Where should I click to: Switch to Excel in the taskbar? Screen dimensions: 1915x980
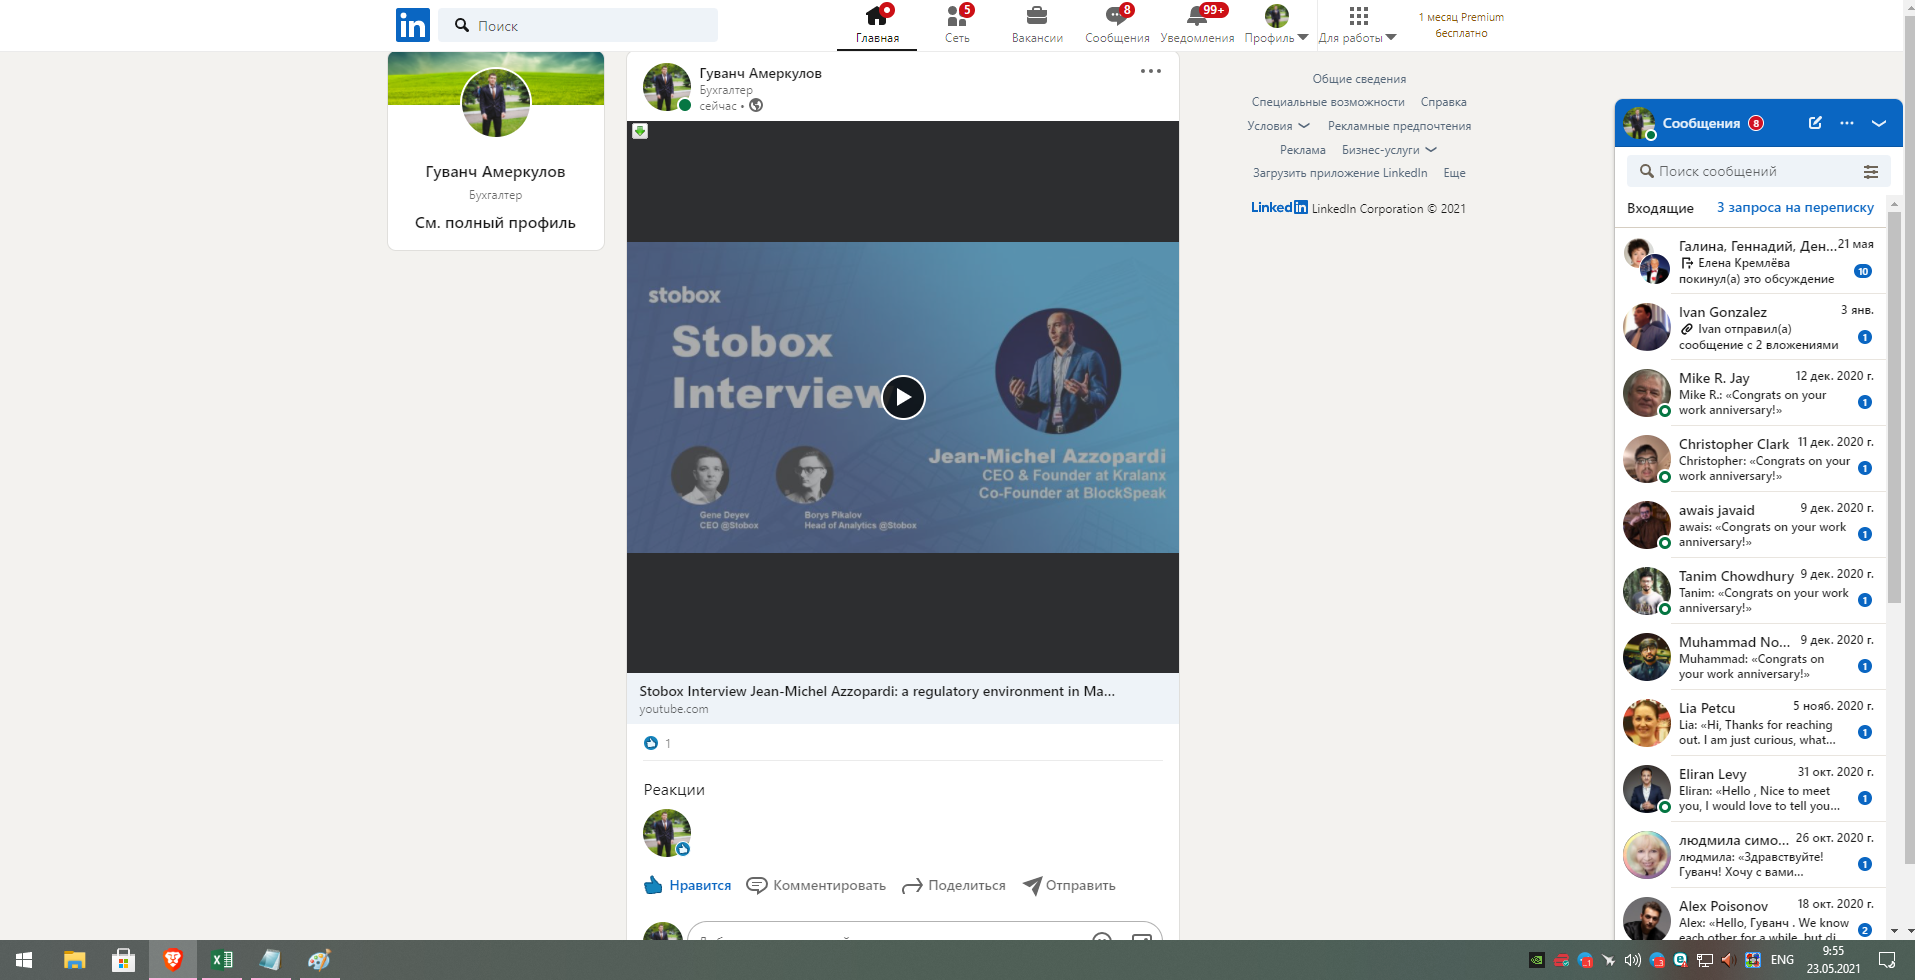(221, 960)
